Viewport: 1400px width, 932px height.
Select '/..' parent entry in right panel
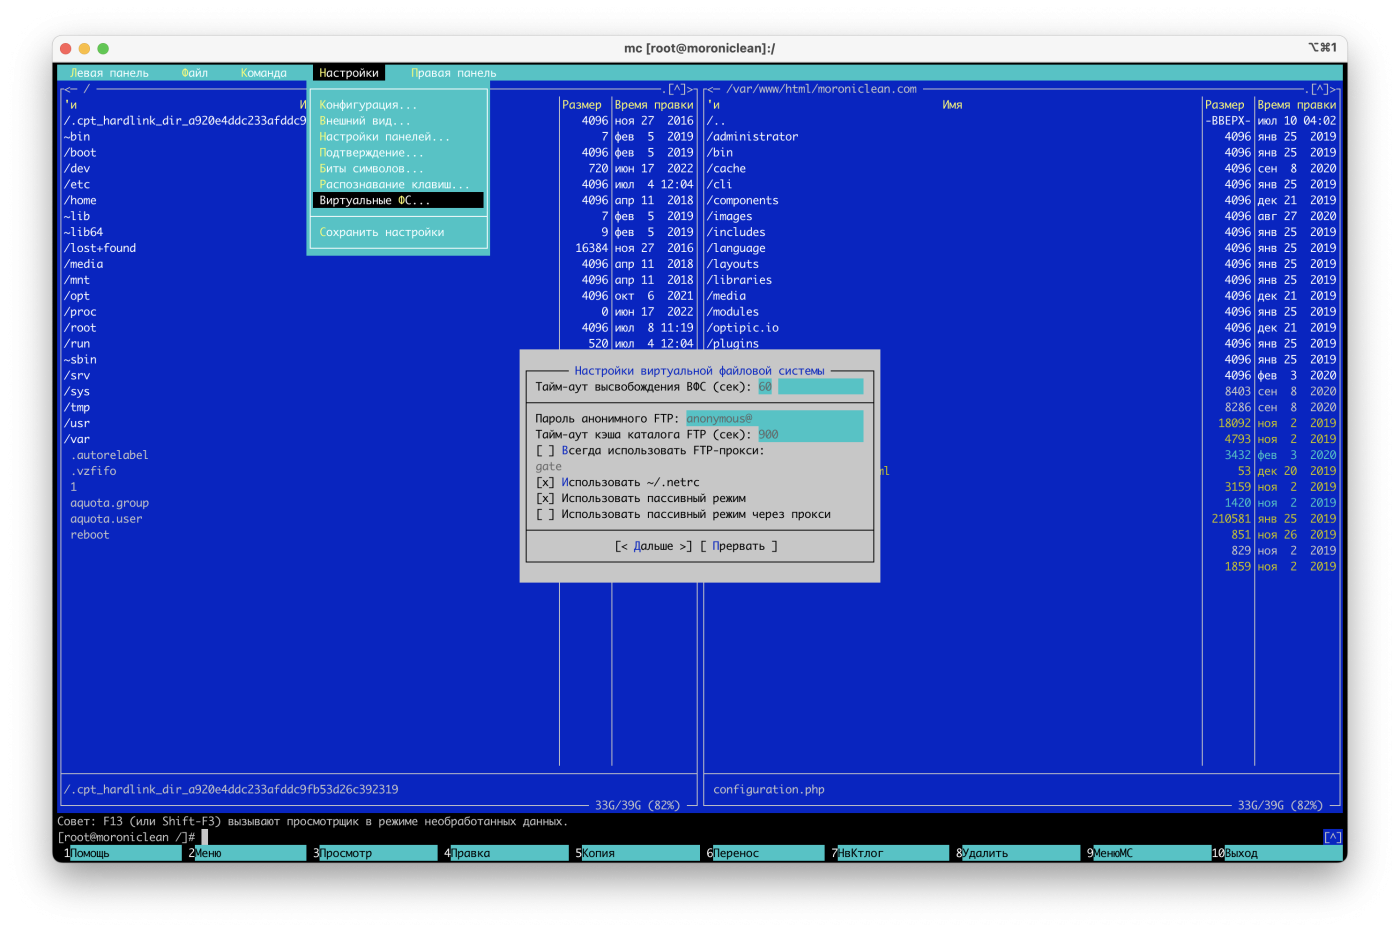pyautogui.click(x=716, y=121)
